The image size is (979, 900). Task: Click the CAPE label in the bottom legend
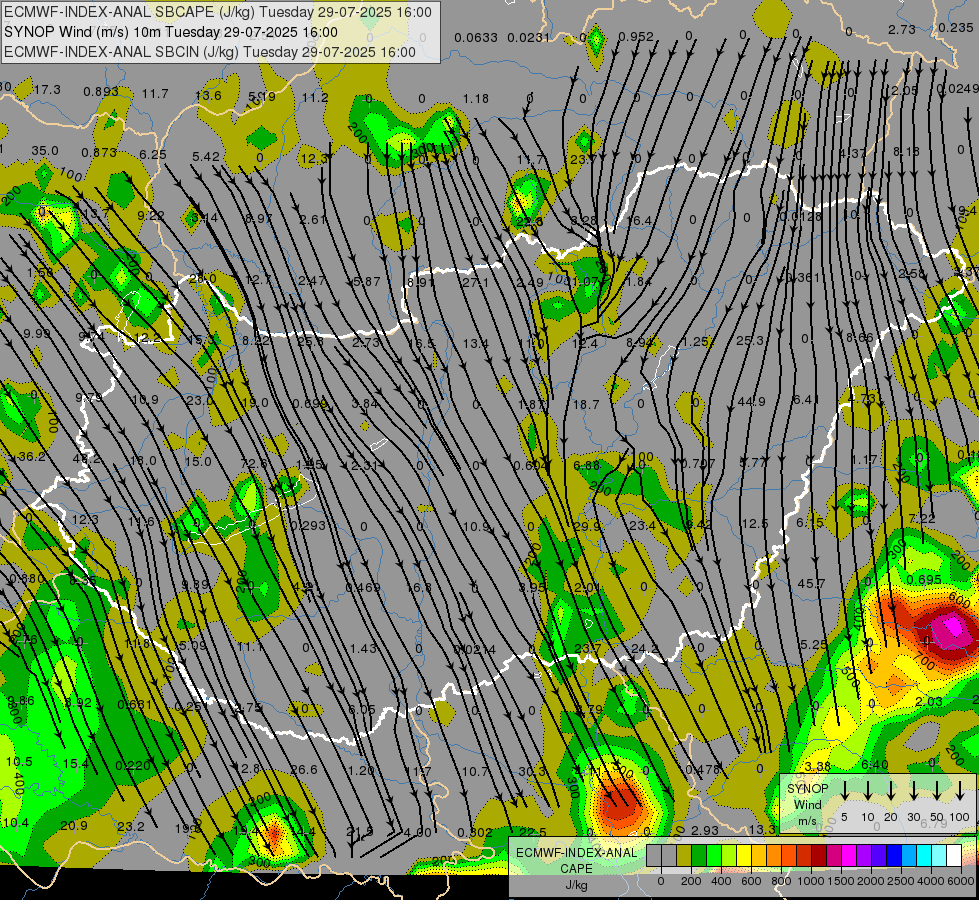pos(576,869)
